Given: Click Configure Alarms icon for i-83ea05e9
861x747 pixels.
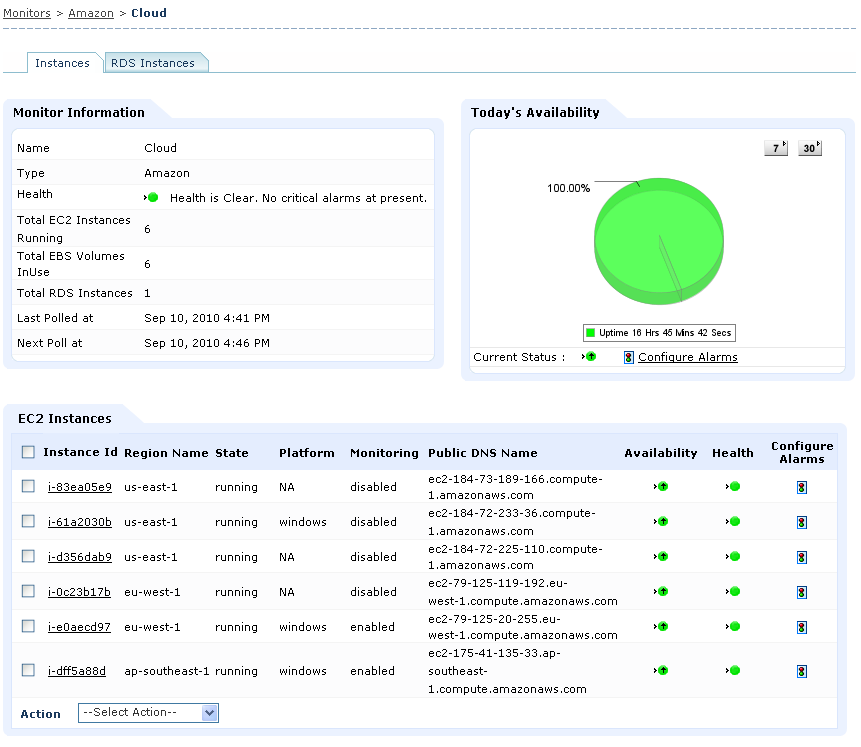Looking at the screenshot, I should [802, 487].
